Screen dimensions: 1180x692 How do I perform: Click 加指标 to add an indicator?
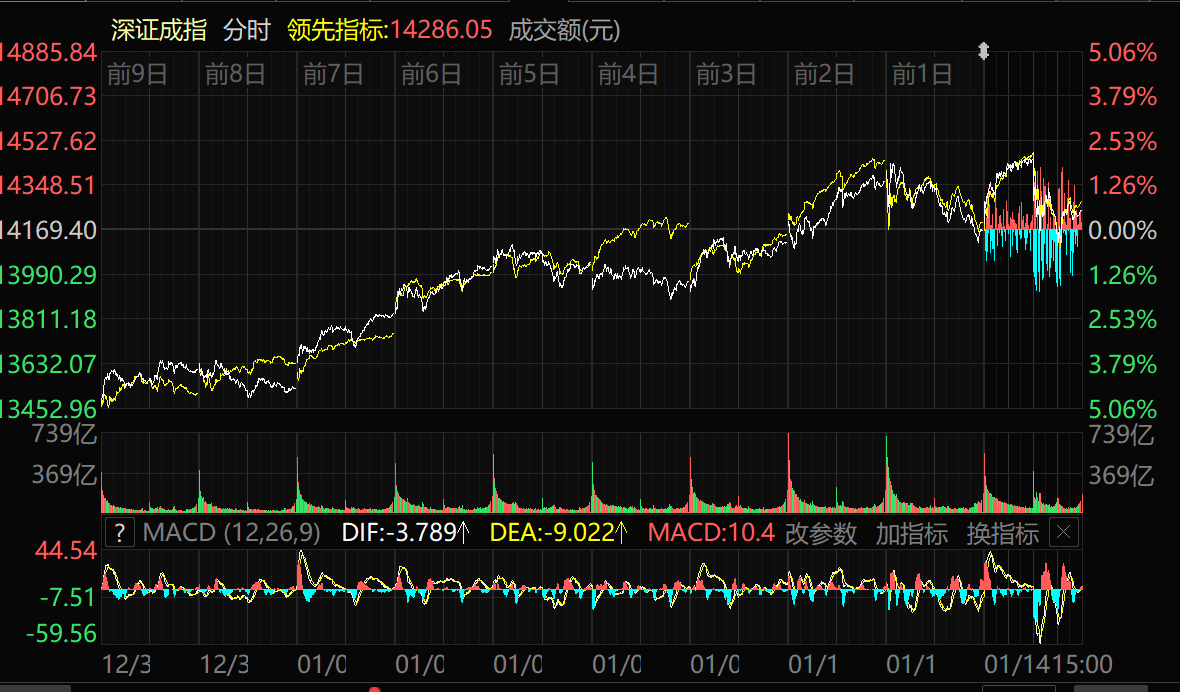coord(911,533)
